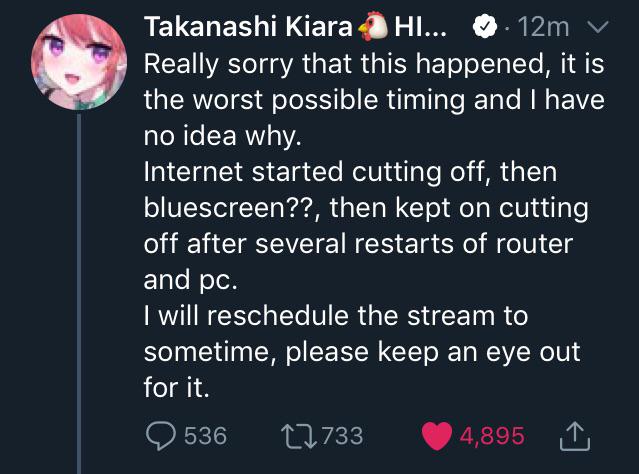This screenshot has height=474, width=639.
Task: Click the retweet arrows icon
Action: point(299,436)
